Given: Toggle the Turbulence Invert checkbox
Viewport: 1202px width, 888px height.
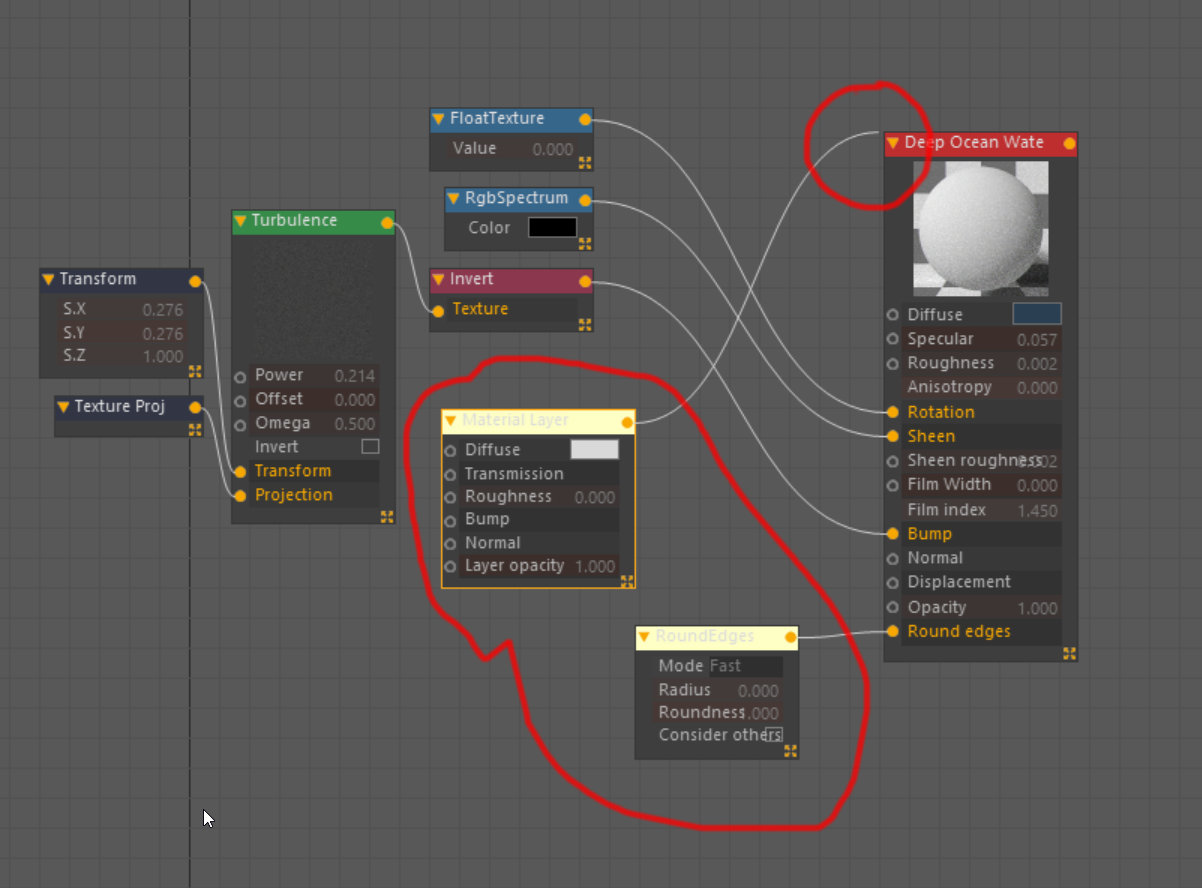Looking at the screenshot, I should 370,447.
